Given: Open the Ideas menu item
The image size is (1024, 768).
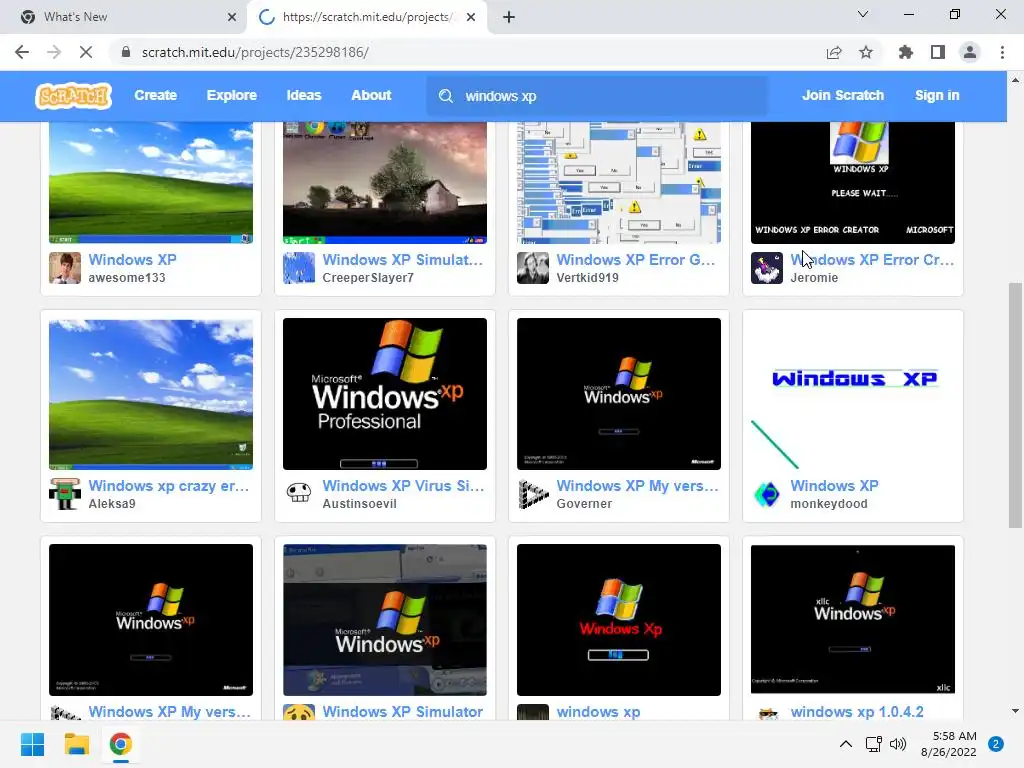Looking at the screenshot, I should click(304, 95).
